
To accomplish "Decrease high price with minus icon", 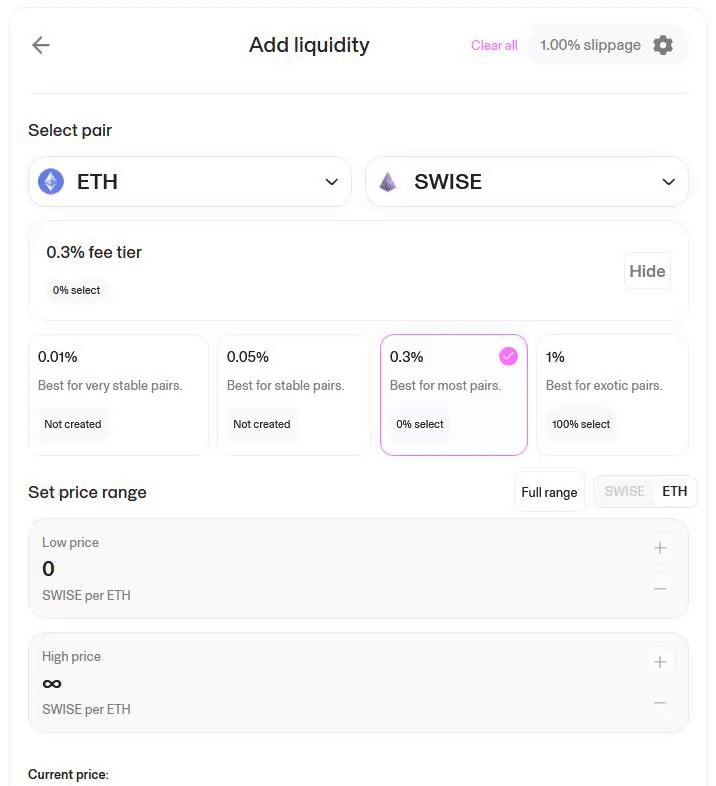I will [x=660, y=703].
